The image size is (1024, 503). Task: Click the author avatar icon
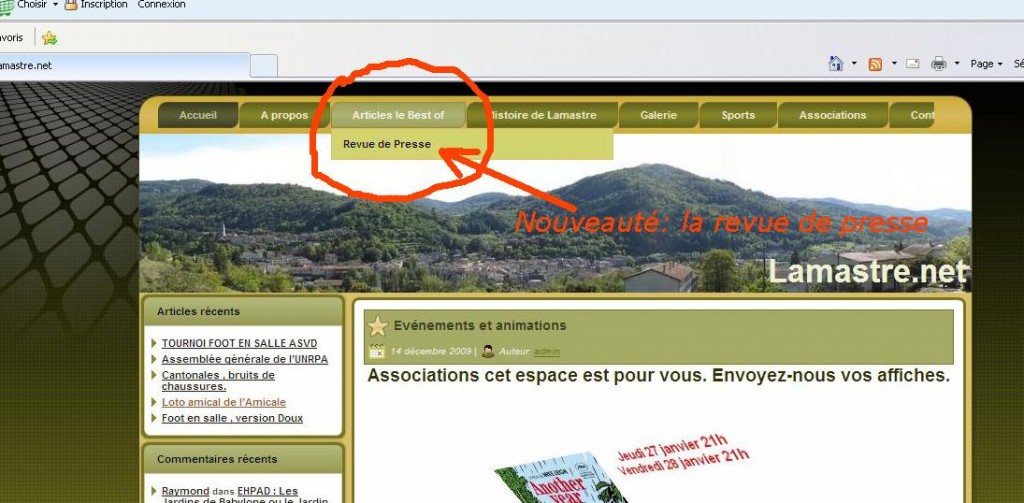pyautogui.click(x=488, y=351)
